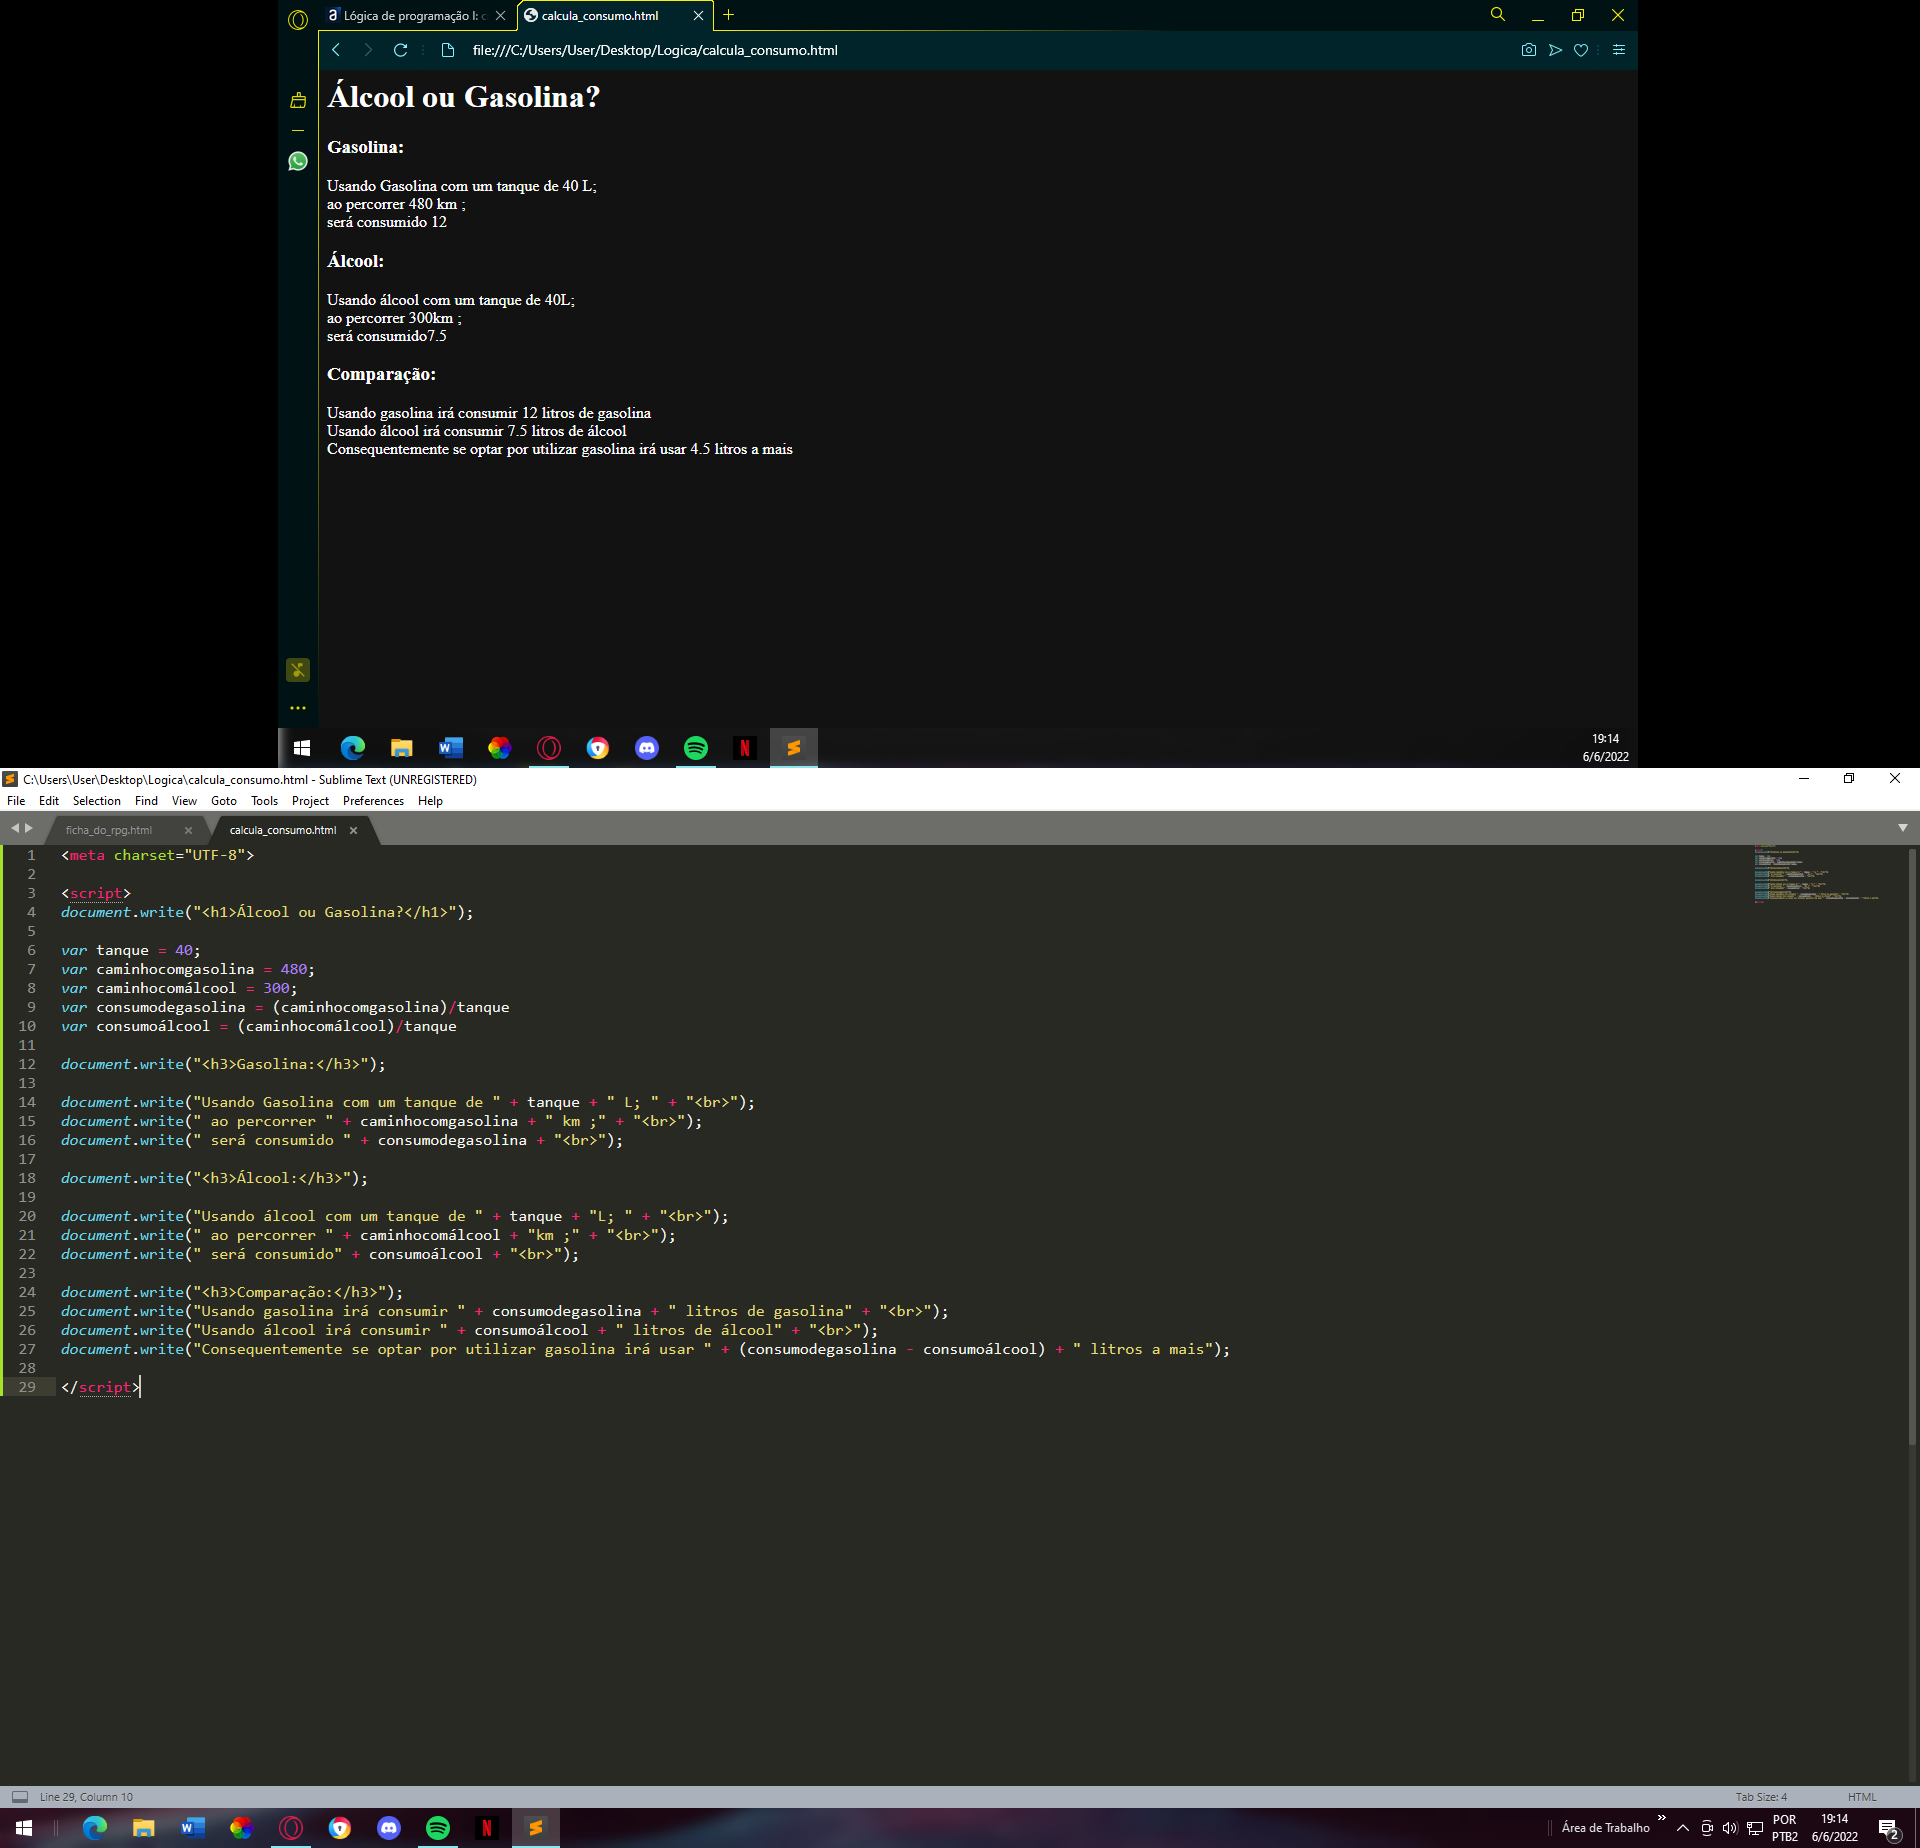Open the Project menu
The height and width of the screenshot is (1848, 1920).
[x=310, y=801]
